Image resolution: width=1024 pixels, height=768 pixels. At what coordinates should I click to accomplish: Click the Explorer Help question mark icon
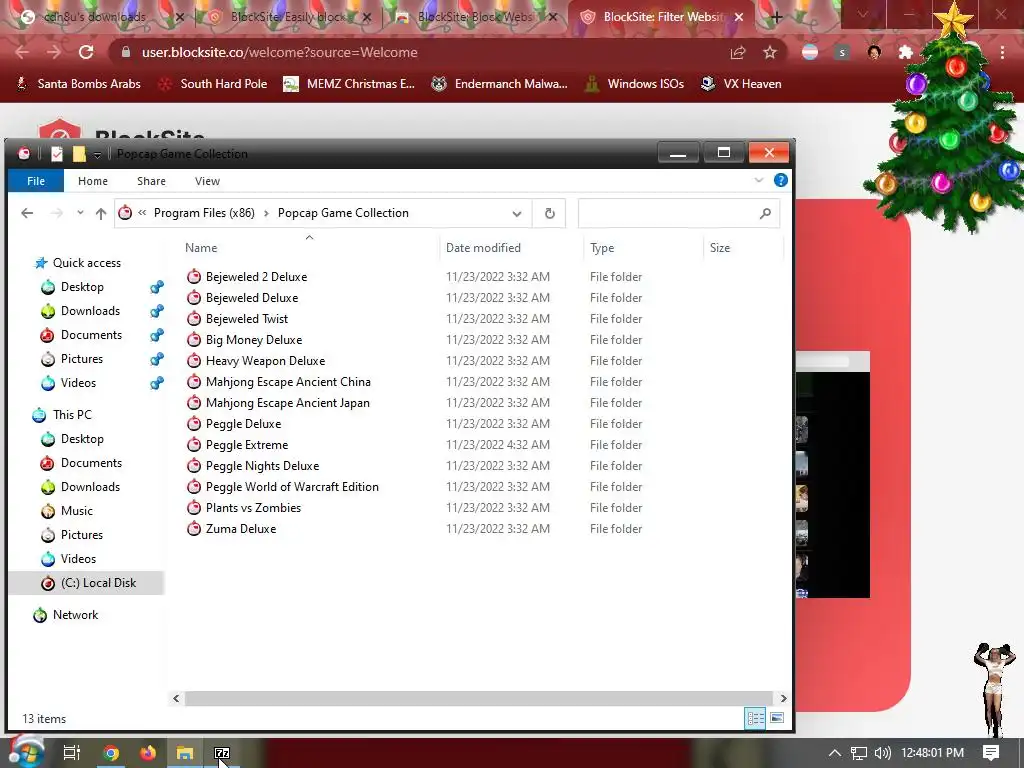[780, 180]
